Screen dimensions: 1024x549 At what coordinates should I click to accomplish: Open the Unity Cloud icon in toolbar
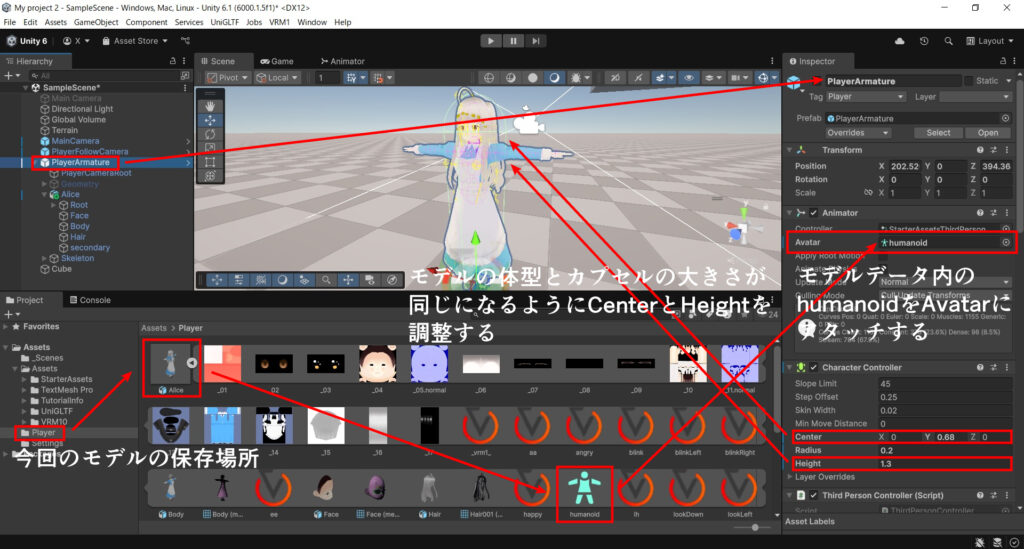[901, 41]
